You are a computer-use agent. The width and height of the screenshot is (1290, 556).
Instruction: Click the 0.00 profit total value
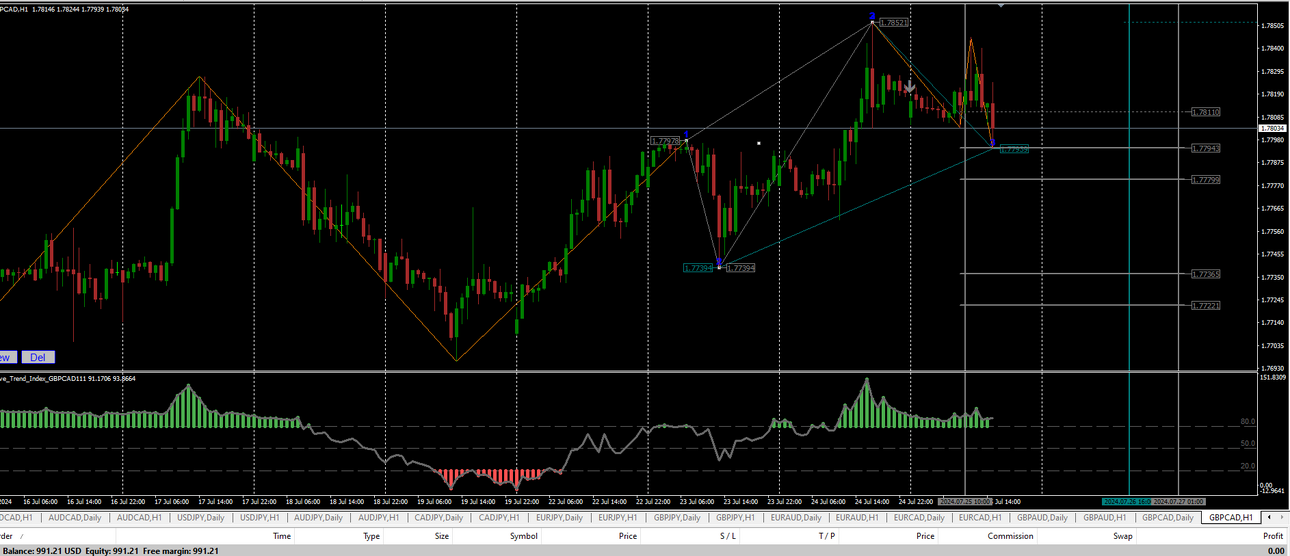(x=1276, y=550)
